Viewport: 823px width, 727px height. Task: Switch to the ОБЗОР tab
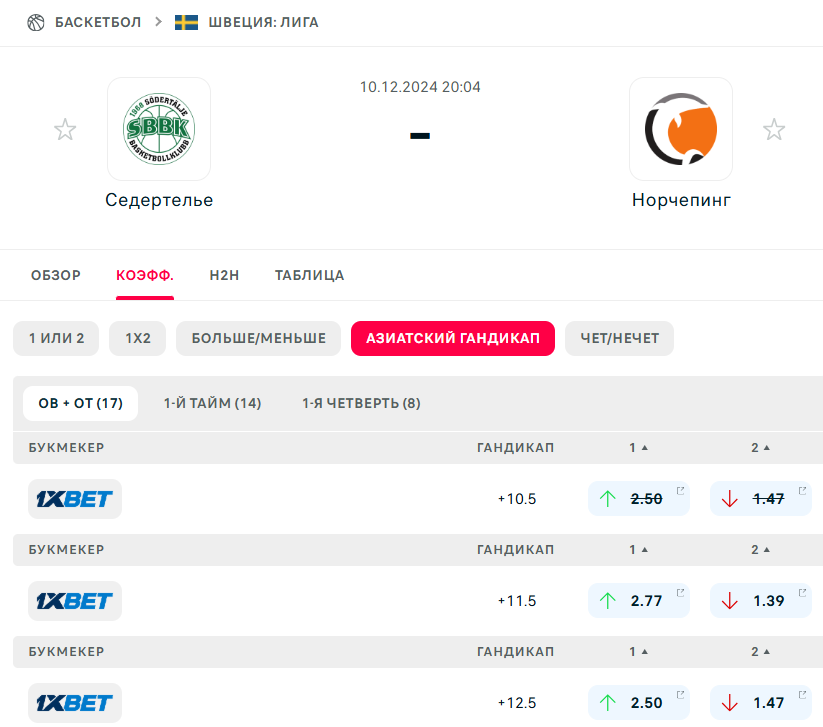pos(56,275)
